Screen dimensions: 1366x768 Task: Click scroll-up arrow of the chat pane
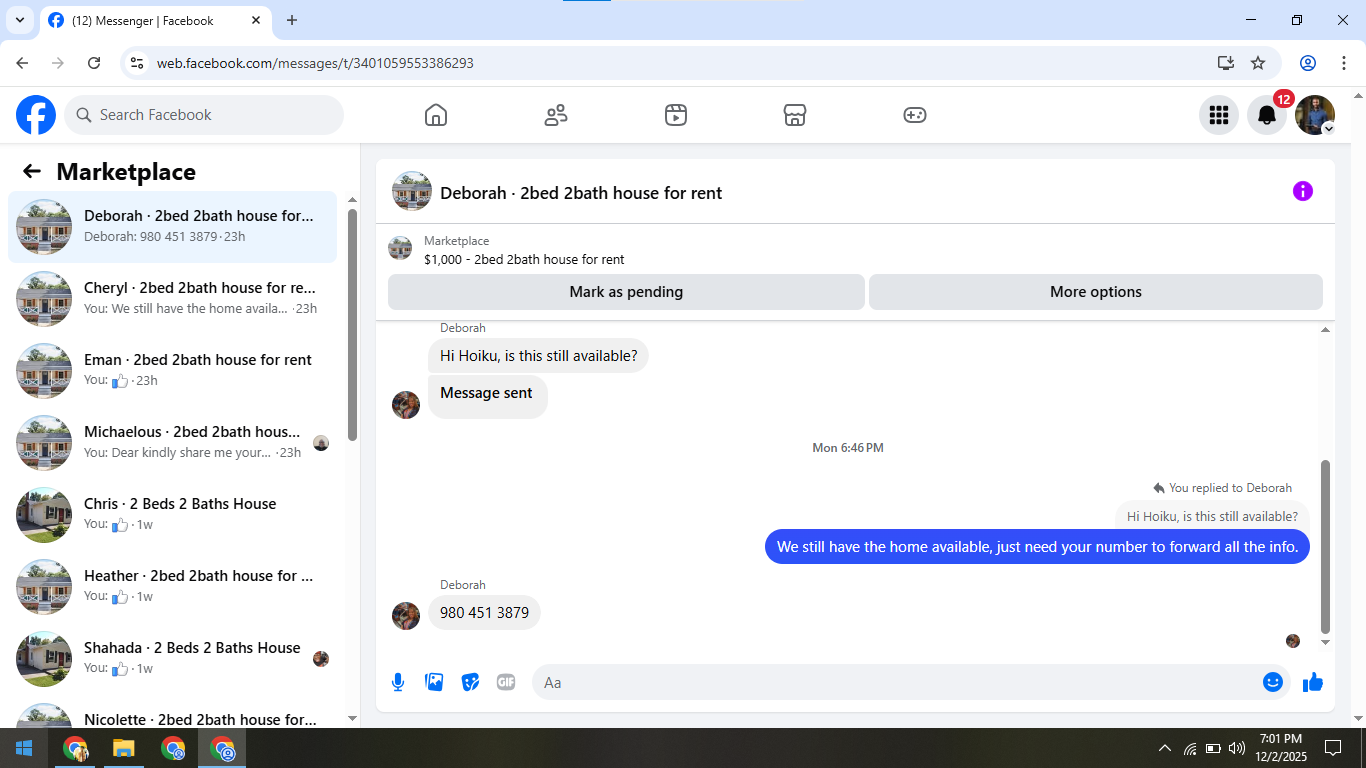(1326, 330)
